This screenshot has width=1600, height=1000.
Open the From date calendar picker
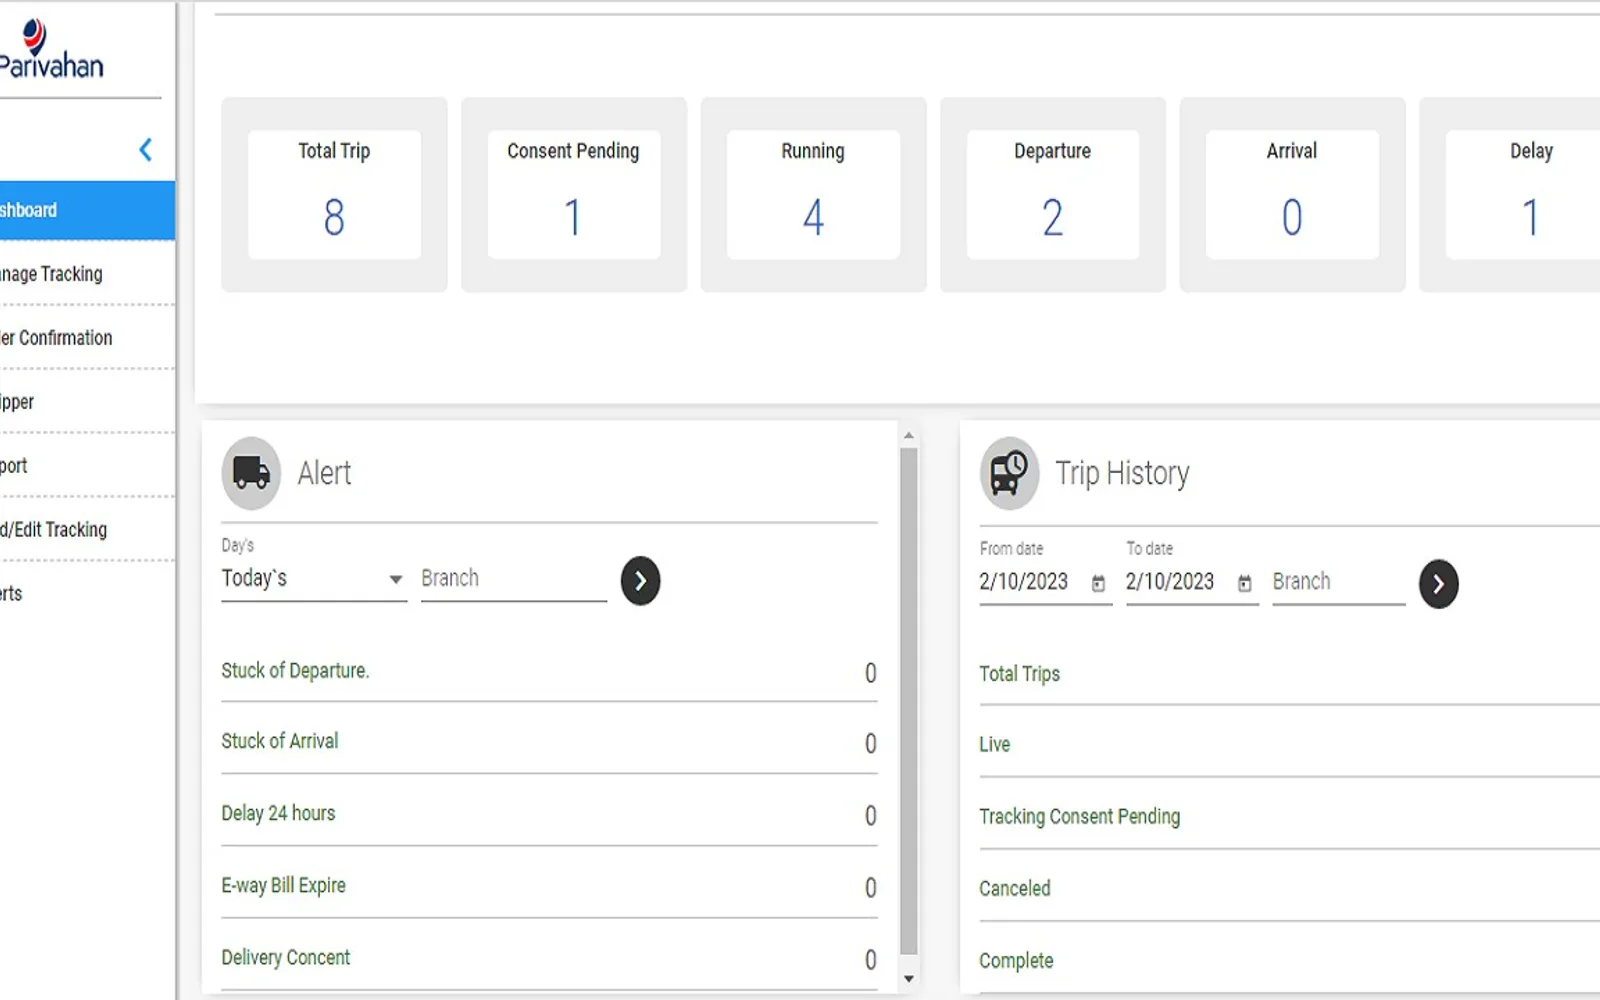pyautogui.click(x=1098, y=583)
